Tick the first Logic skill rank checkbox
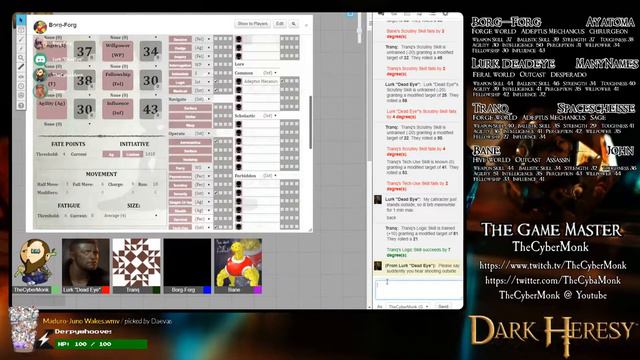640x360 pixels. (x=216, y=82)
